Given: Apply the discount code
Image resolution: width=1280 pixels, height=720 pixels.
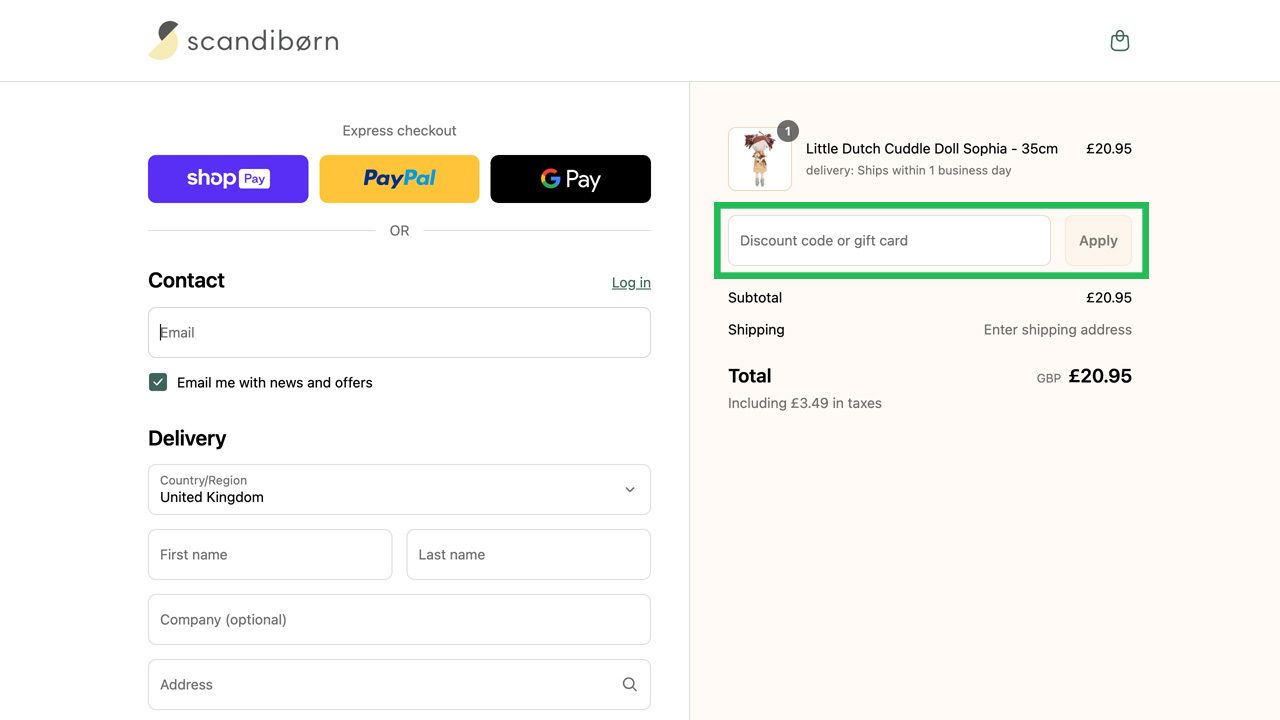Looking at the screenshot, I should click(1098, 240).
